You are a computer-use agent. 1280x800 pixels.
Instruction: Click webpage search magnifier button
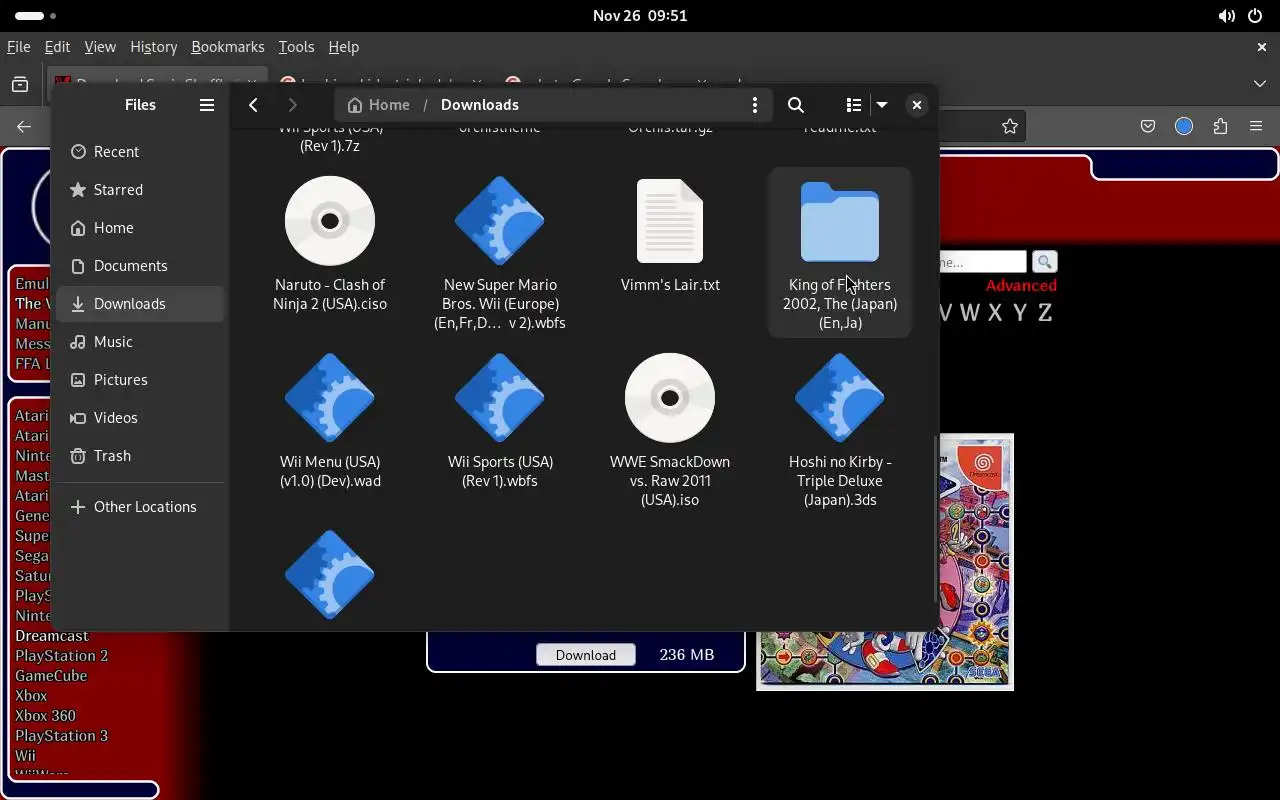coord(1044,262)
